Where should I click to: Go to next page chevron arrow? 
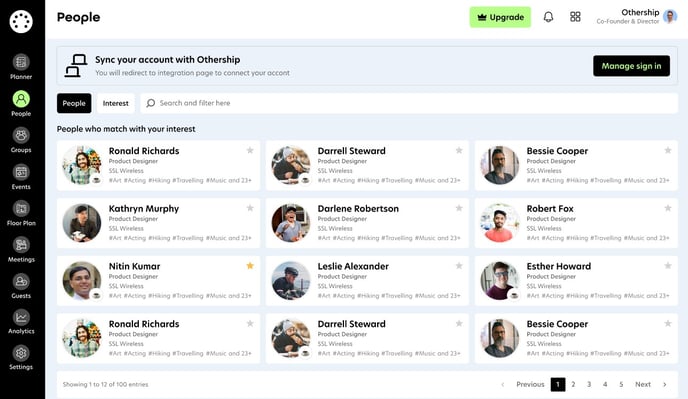coord(665,385)
